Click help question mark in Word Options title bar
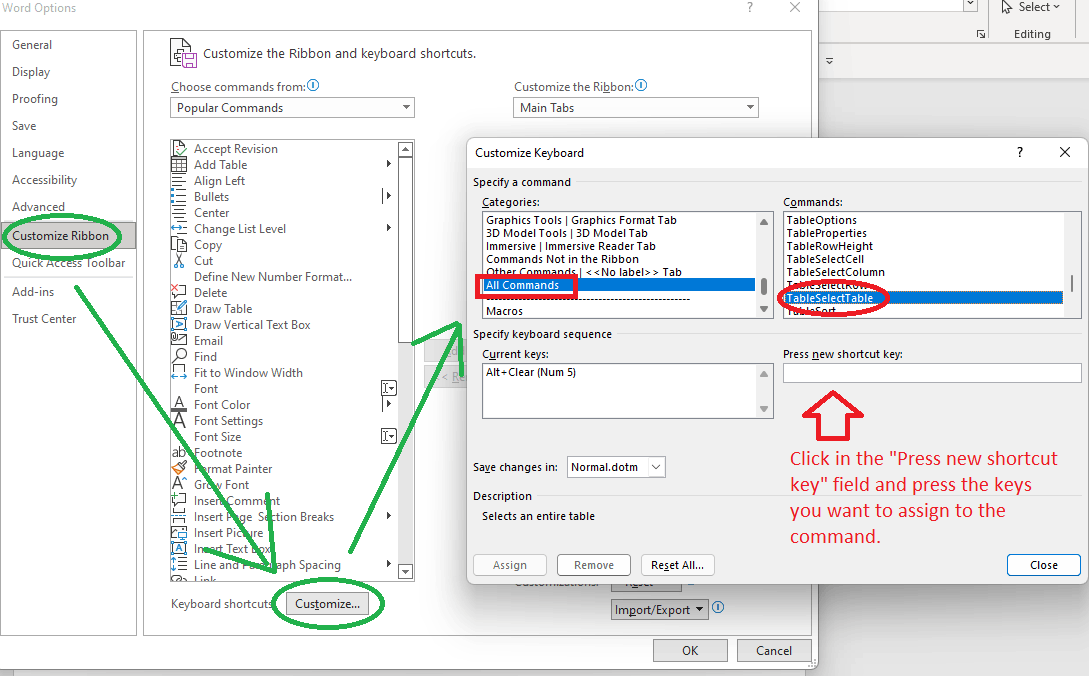 (x=749, y=7)
